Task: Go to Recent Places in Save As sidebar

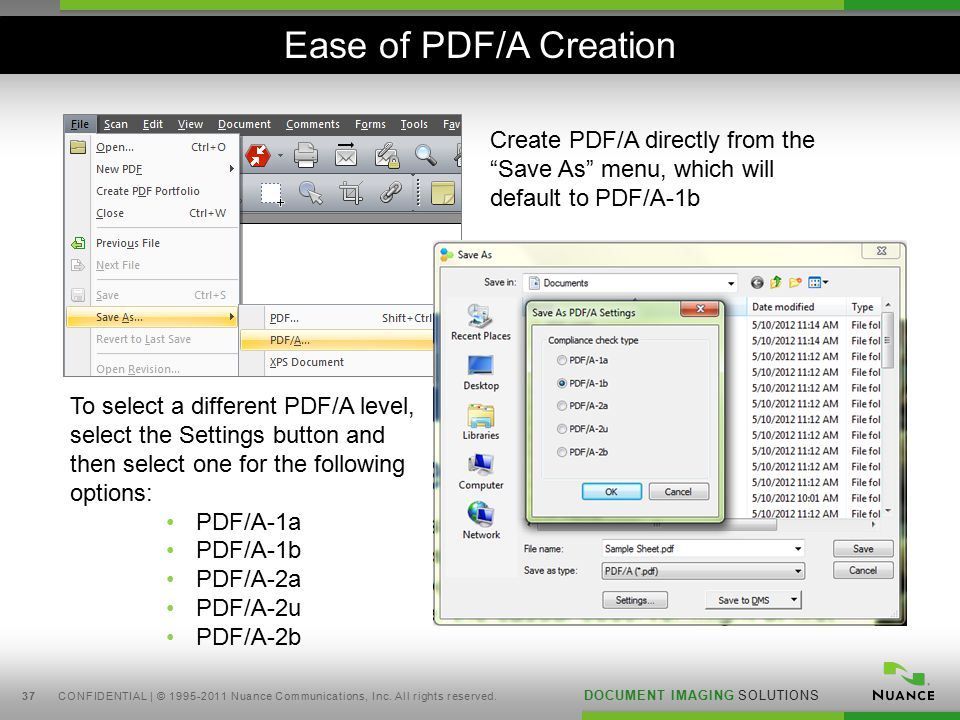Action: coord(481,323)
